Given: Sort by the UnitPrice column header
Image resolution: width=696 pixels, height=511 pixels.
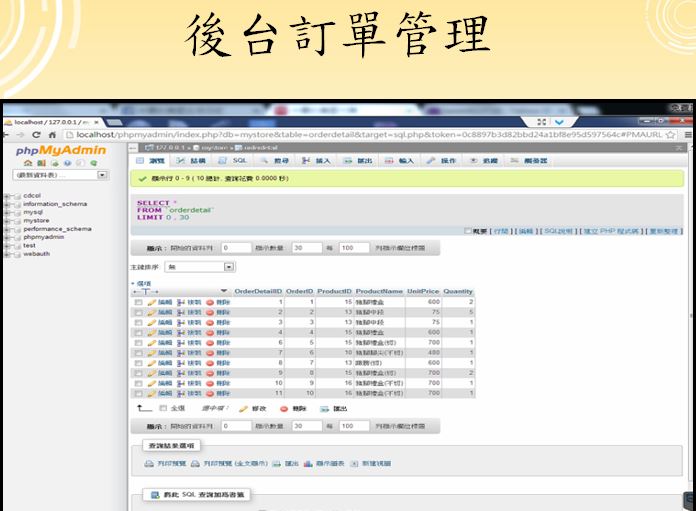Looking at the screenshot, I should 421,291.
